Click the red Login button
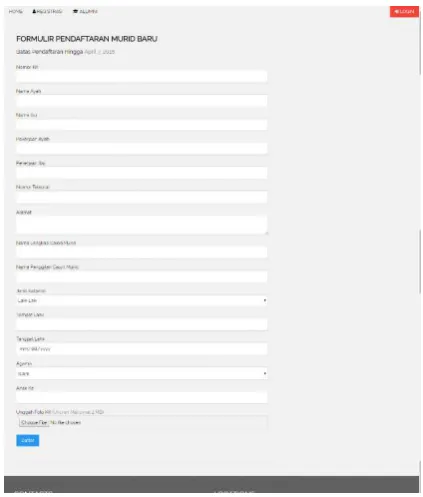Viewport: 423px width, 497px height. (x=404, y=12)
